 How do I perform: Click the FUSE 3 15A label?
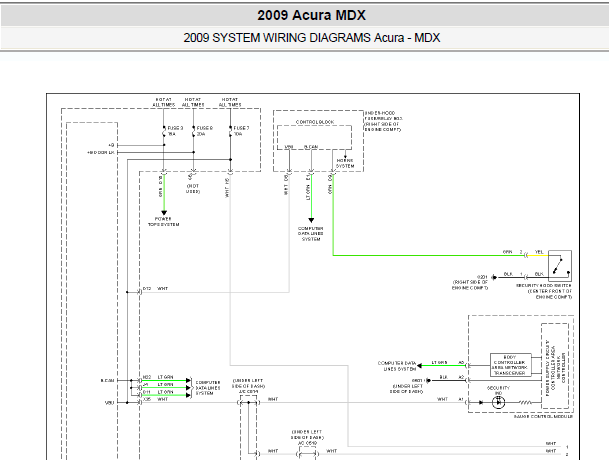click(x=175, y=131)
